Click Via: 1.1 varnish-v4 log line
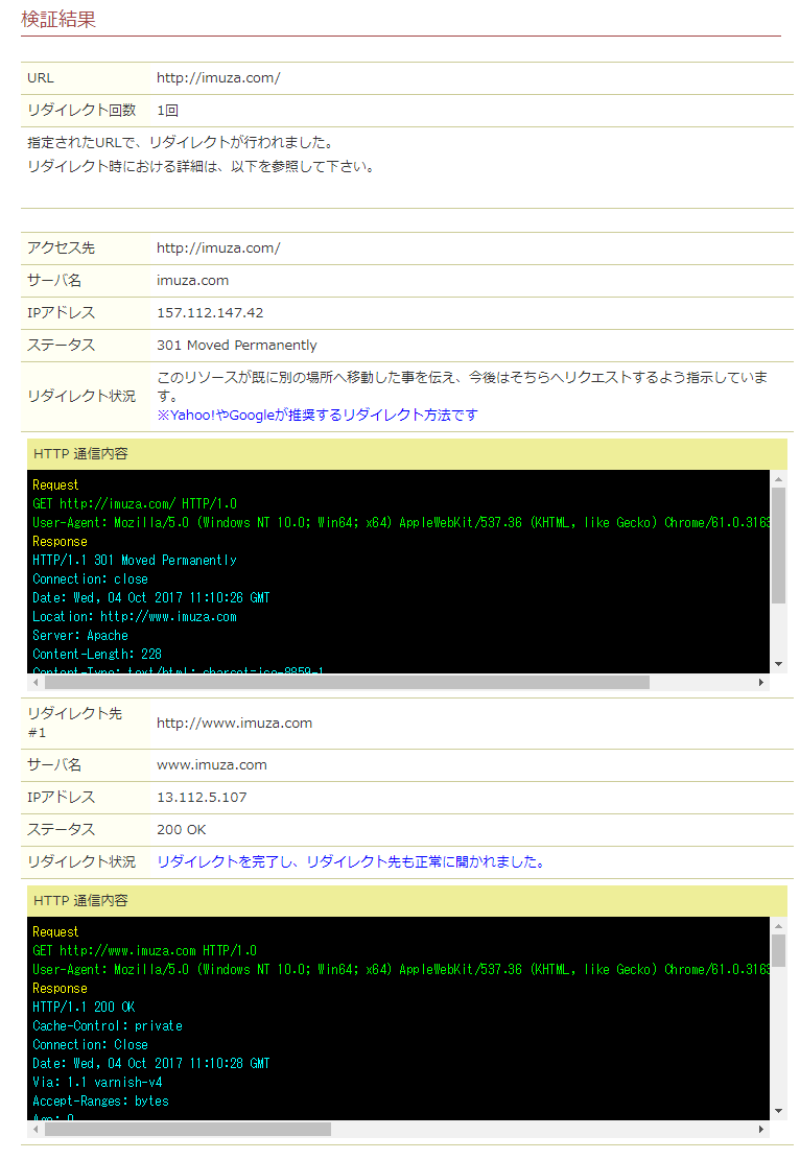The image size is (800, 1160). [97, 1082]
